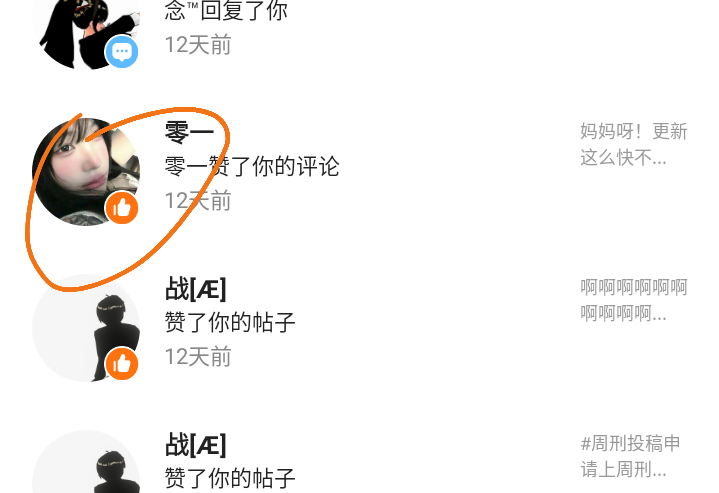Screen dimensions: 719x493
Task: View post preview '啊啊啊啊啊啊啊啊啊啊...'
Action: 633,300
